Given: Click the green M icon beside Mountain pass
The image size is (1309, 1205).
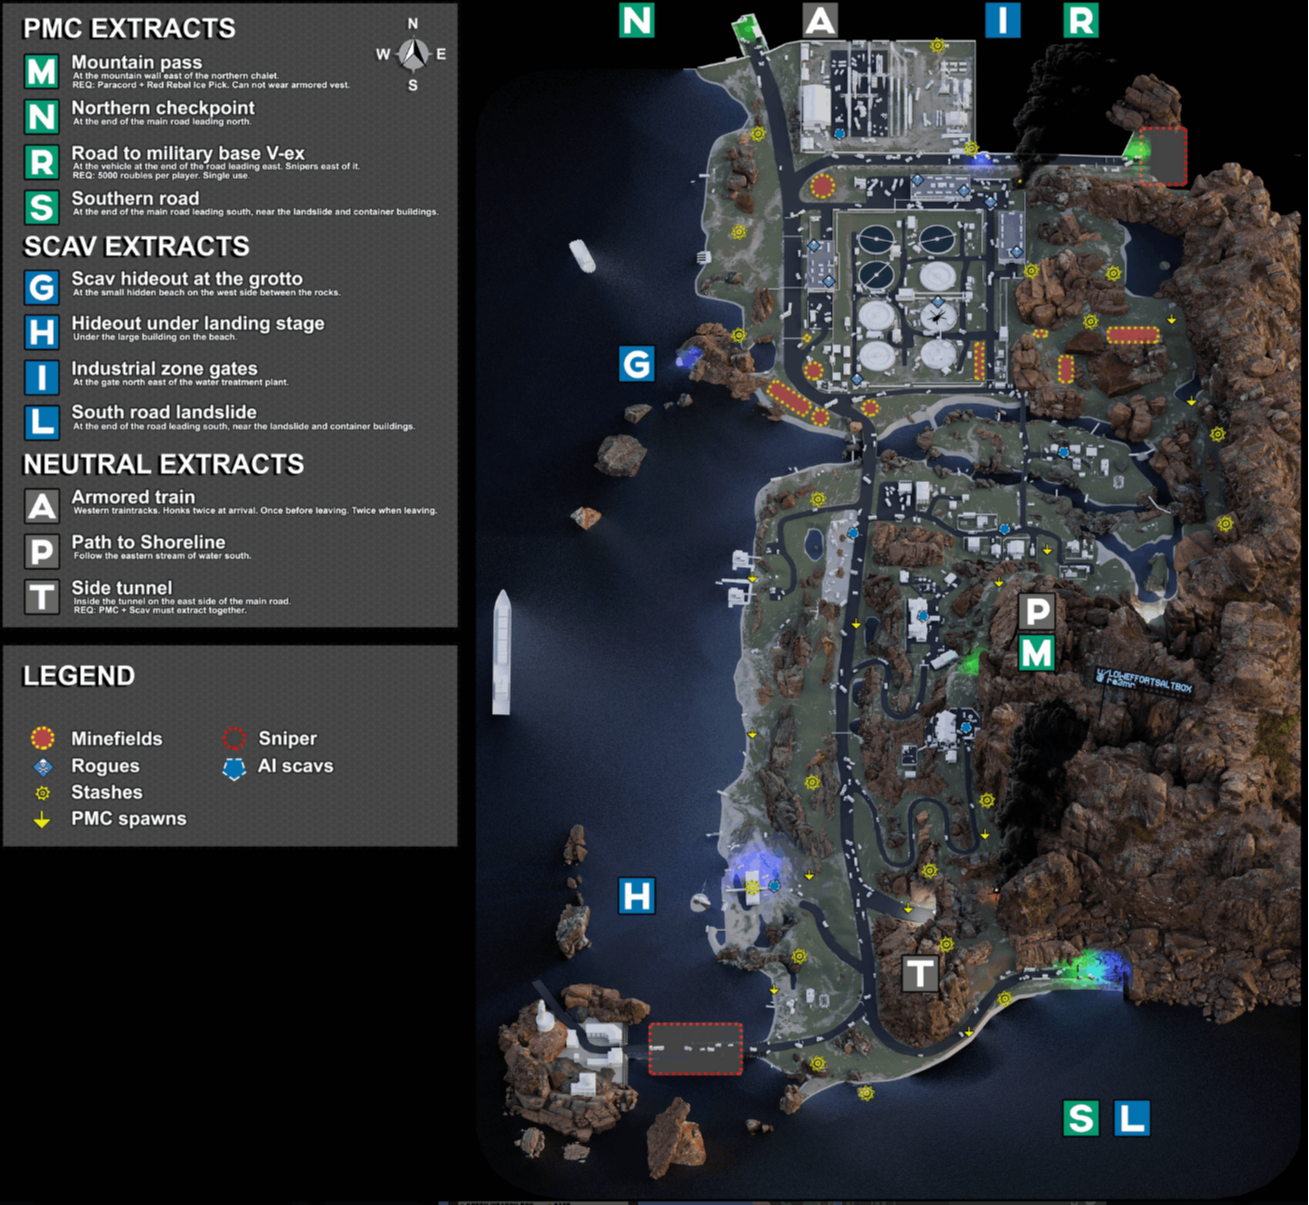Looking at the screenshot, I should (41, 71).
